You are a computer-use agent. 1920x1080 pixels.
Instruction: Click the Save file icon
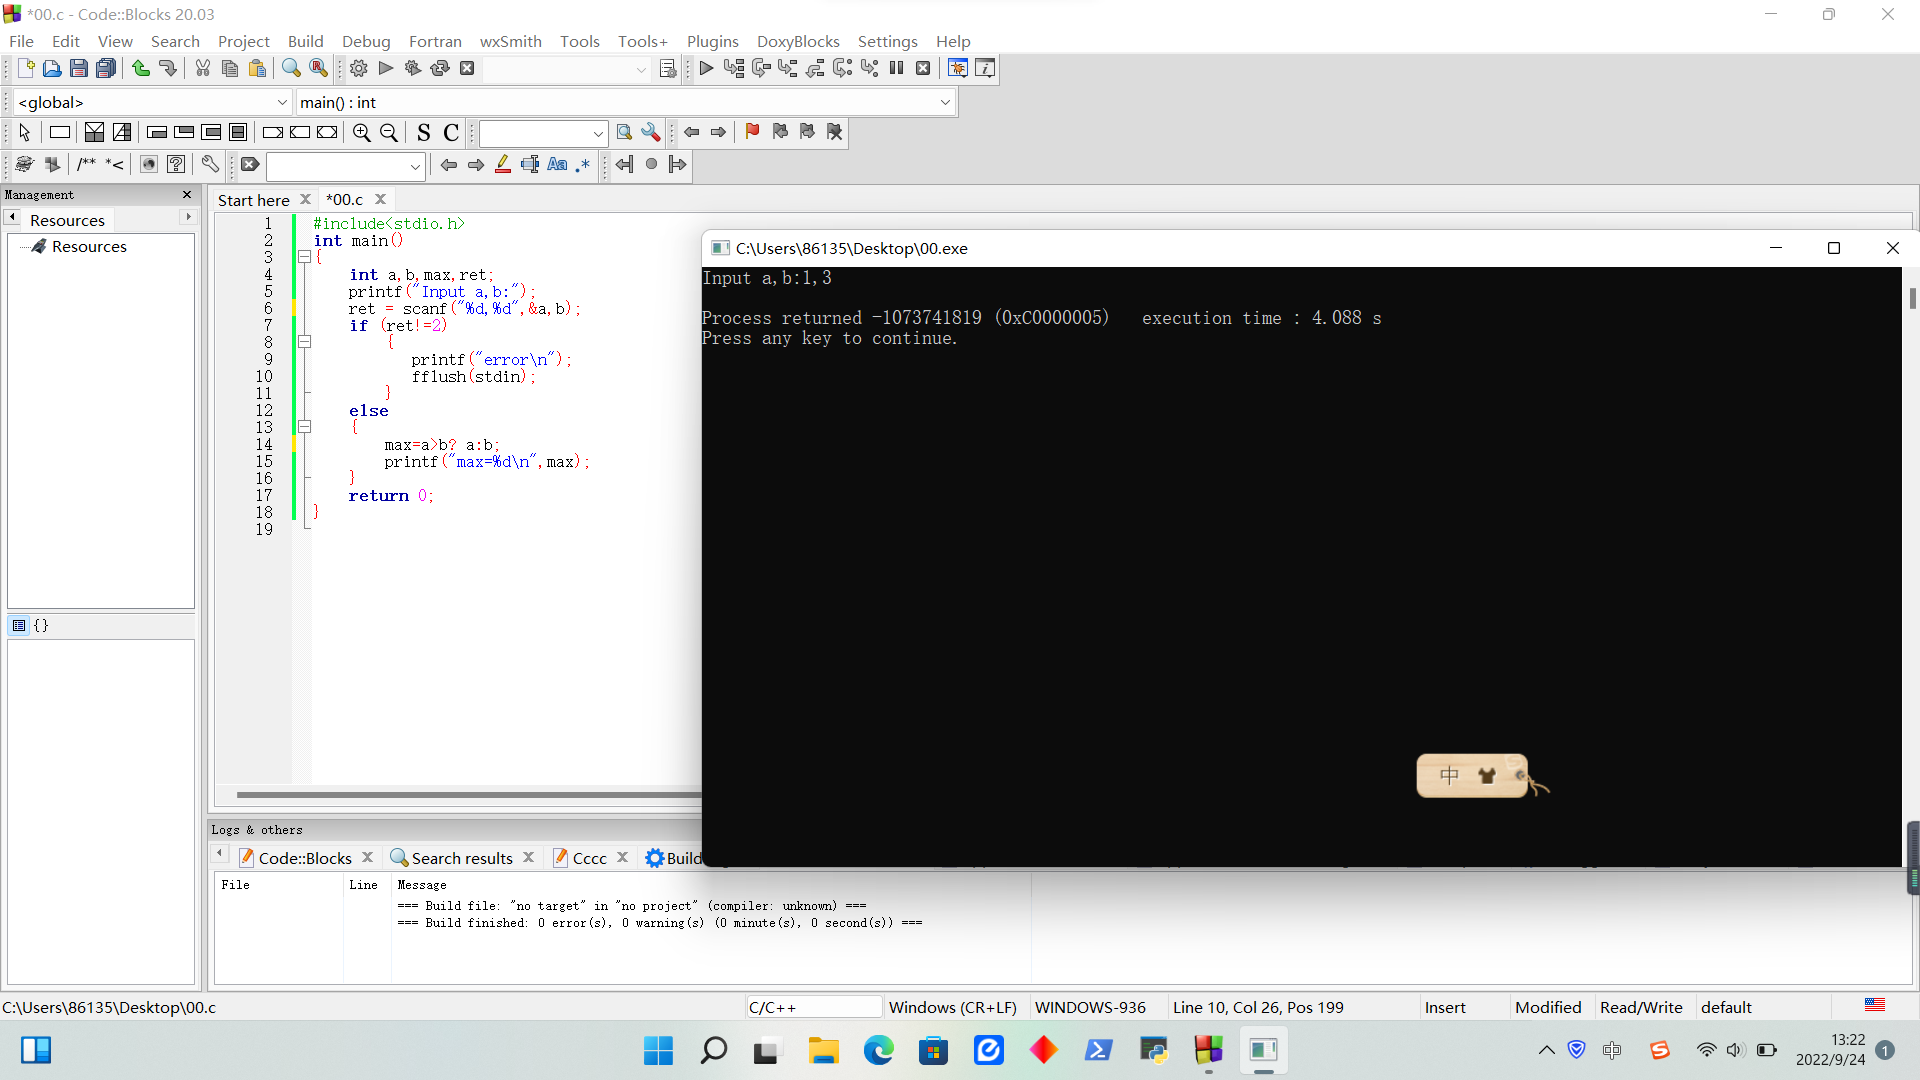click(79, 69)
